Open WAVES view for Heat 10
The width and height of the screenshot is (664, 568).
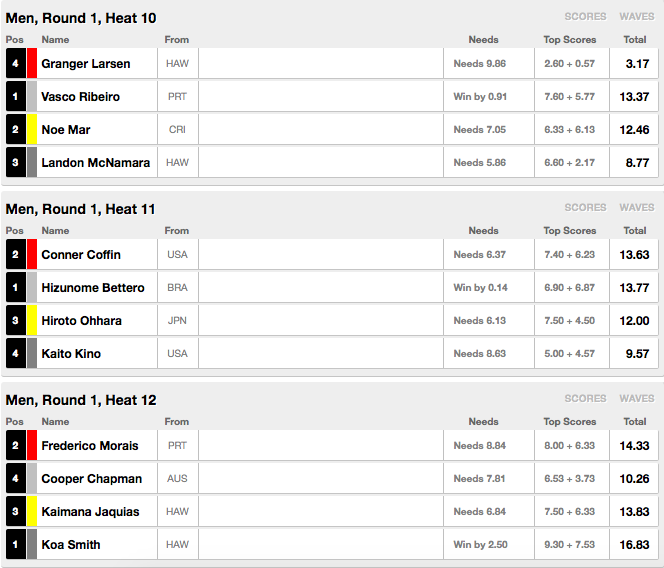636,17
